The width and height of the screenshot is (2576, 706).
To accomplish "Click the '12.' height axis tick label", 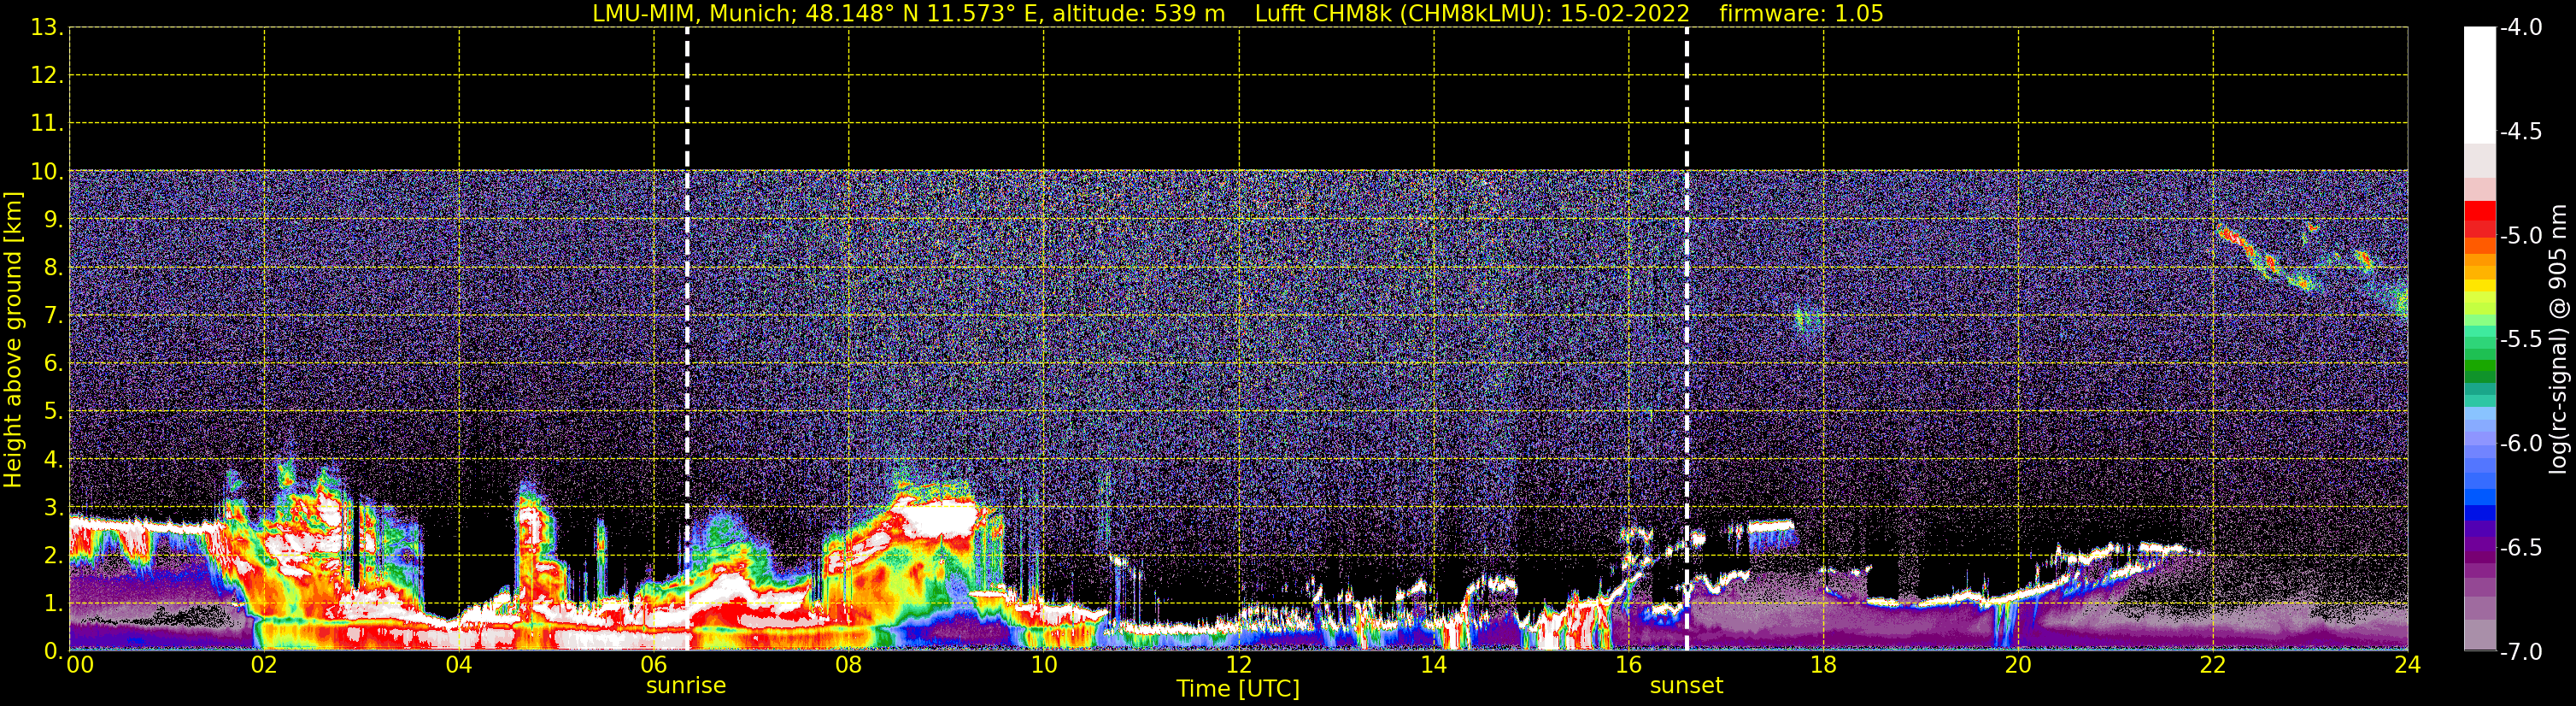I will pos(47,75).
